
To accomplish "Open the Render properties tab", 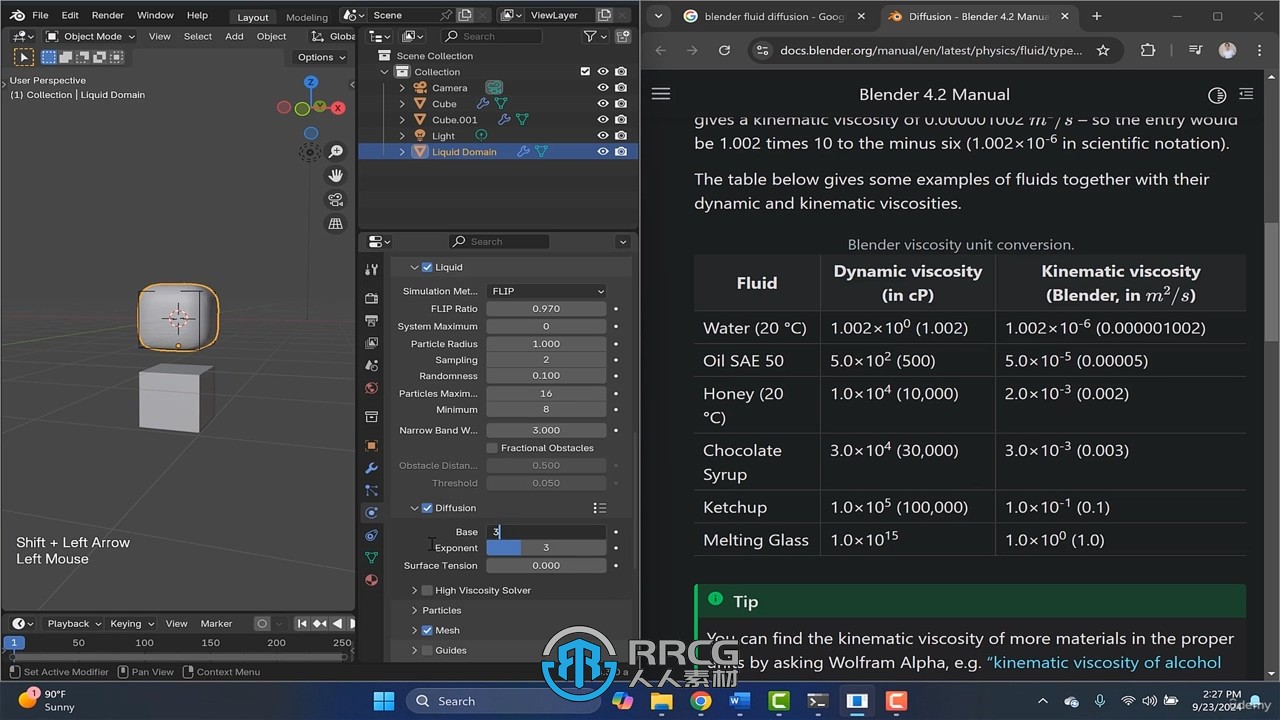I will 371,298.
